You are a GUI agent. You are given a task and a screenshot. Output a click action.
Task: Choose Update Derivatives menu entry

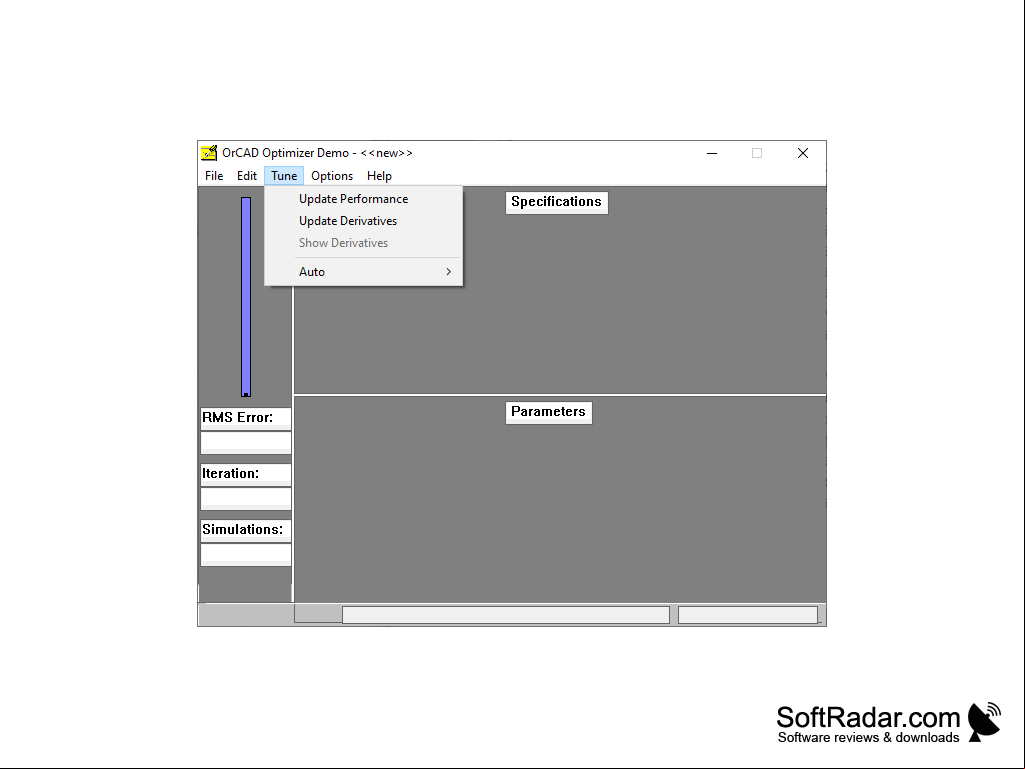coord(363,221)
